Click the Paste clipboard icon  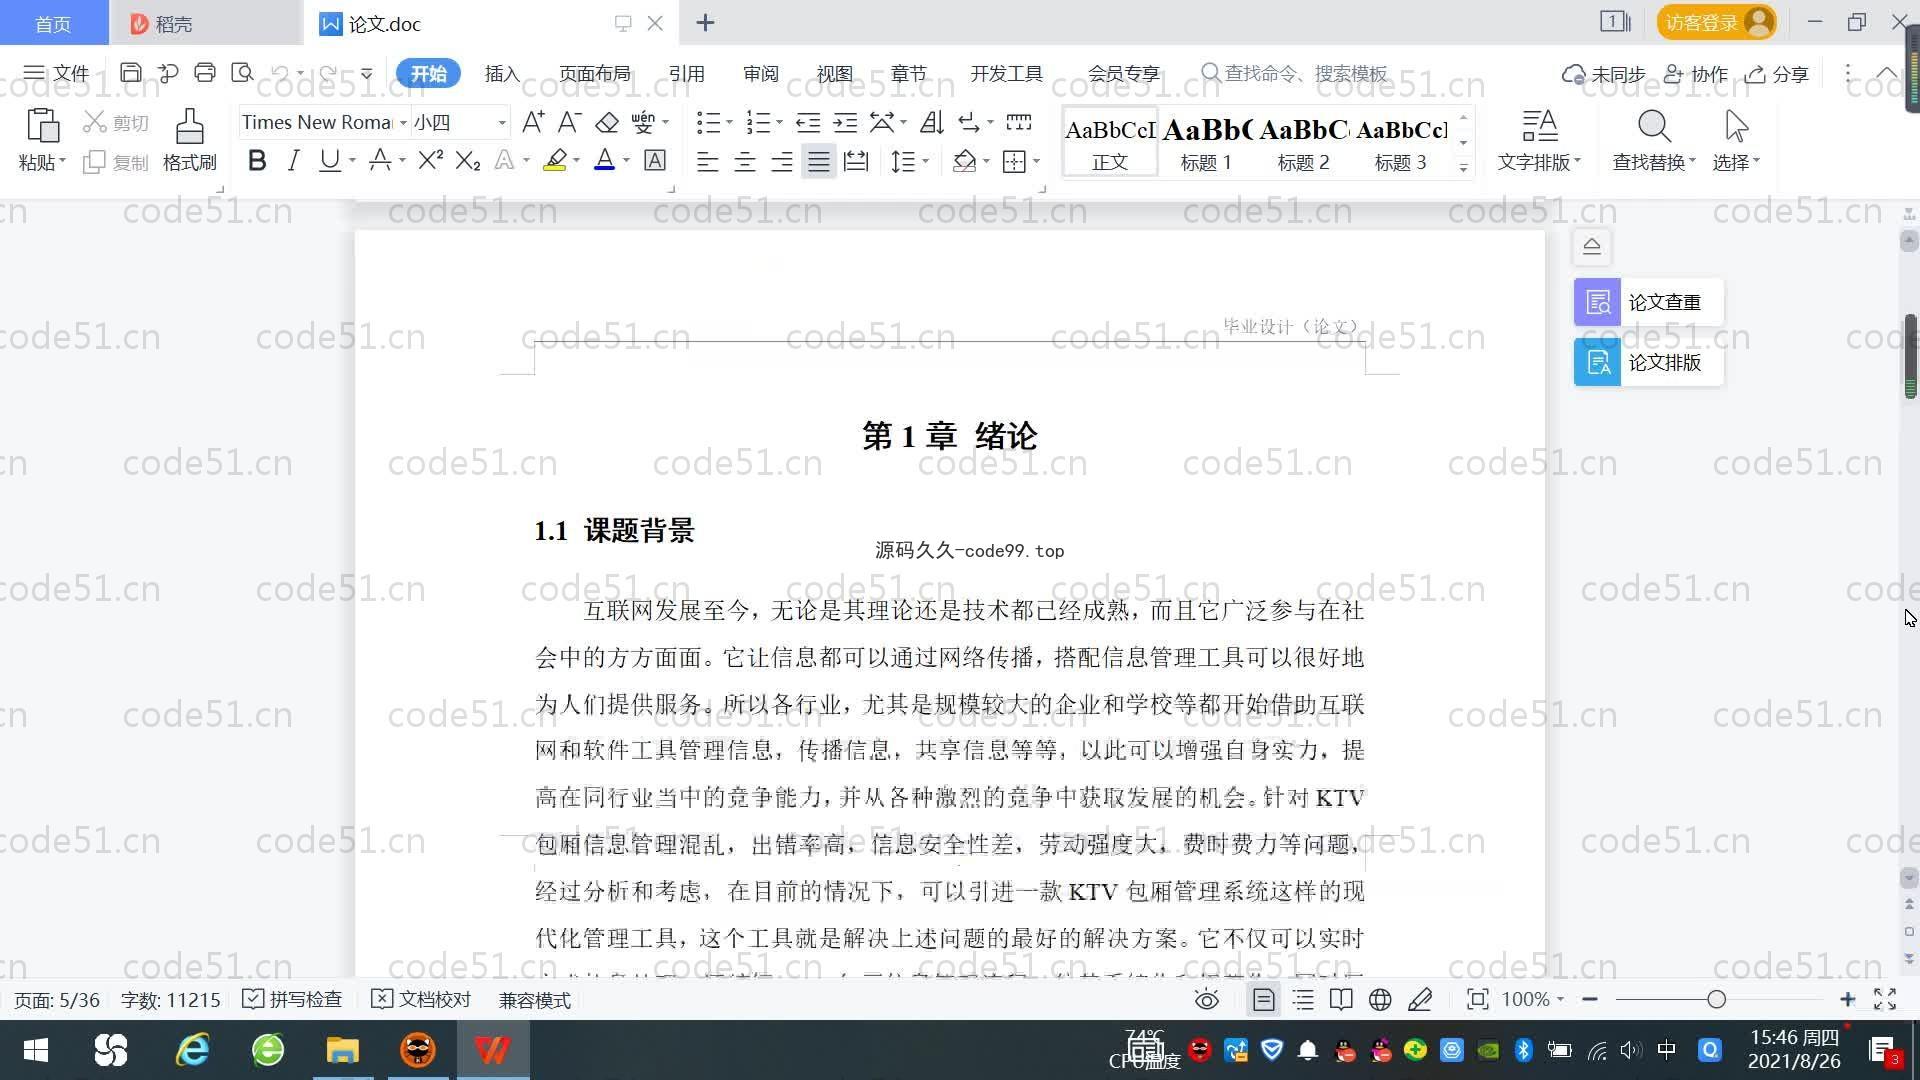(x=42, y=127)
